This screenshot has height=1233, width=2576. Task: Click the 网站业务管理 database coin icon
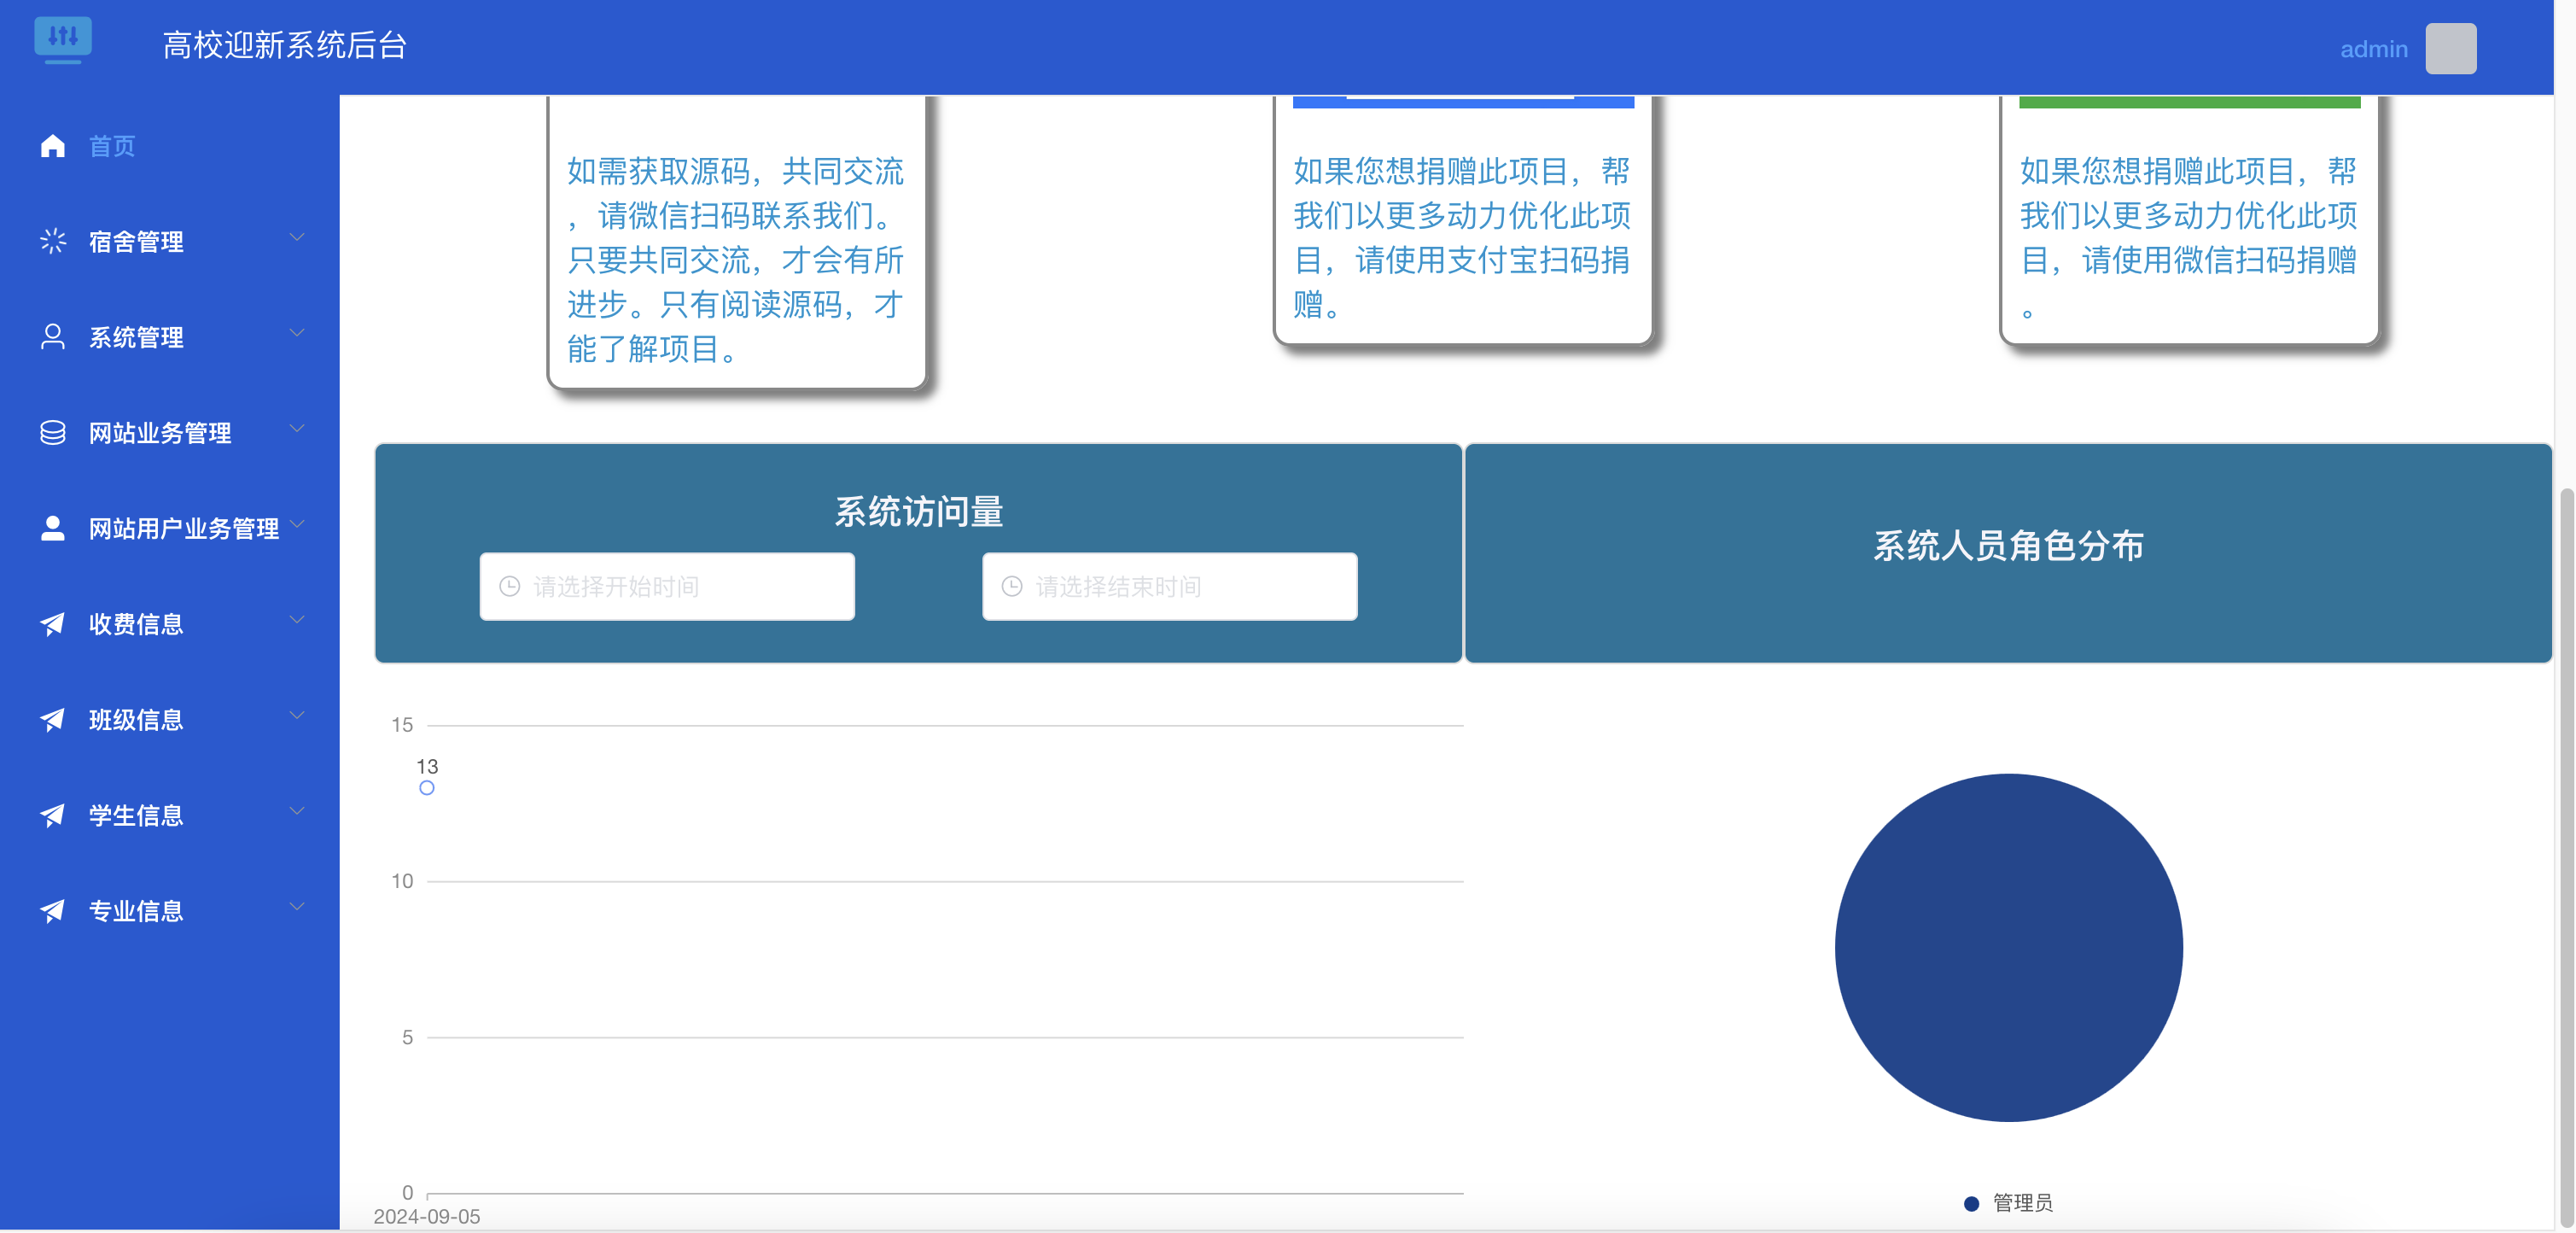point(53,432)
